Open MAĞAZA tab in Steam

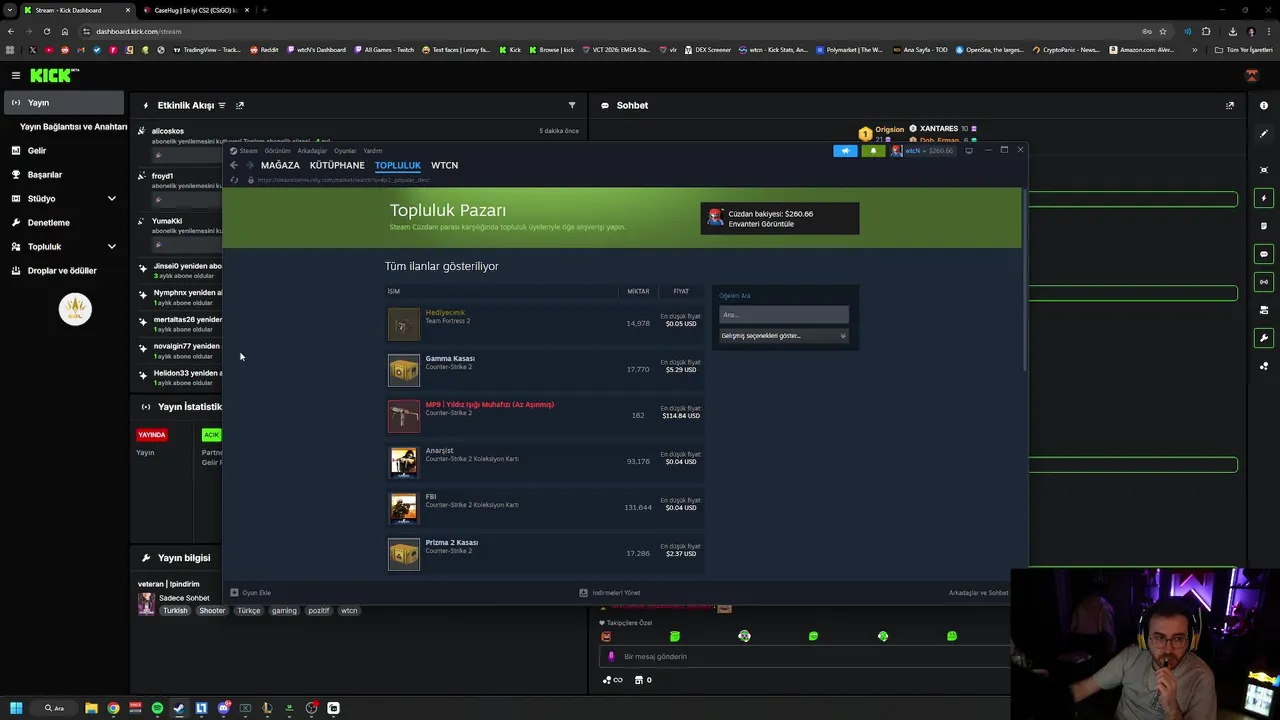(280, 165)
